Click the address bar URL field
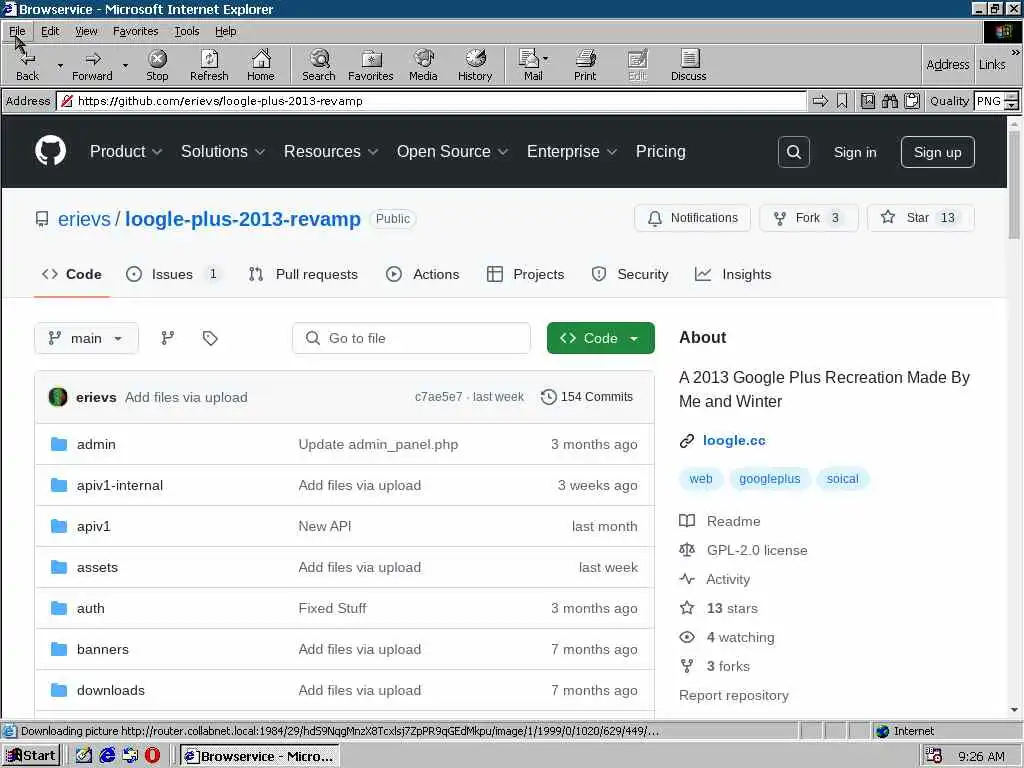 point(431,101)
